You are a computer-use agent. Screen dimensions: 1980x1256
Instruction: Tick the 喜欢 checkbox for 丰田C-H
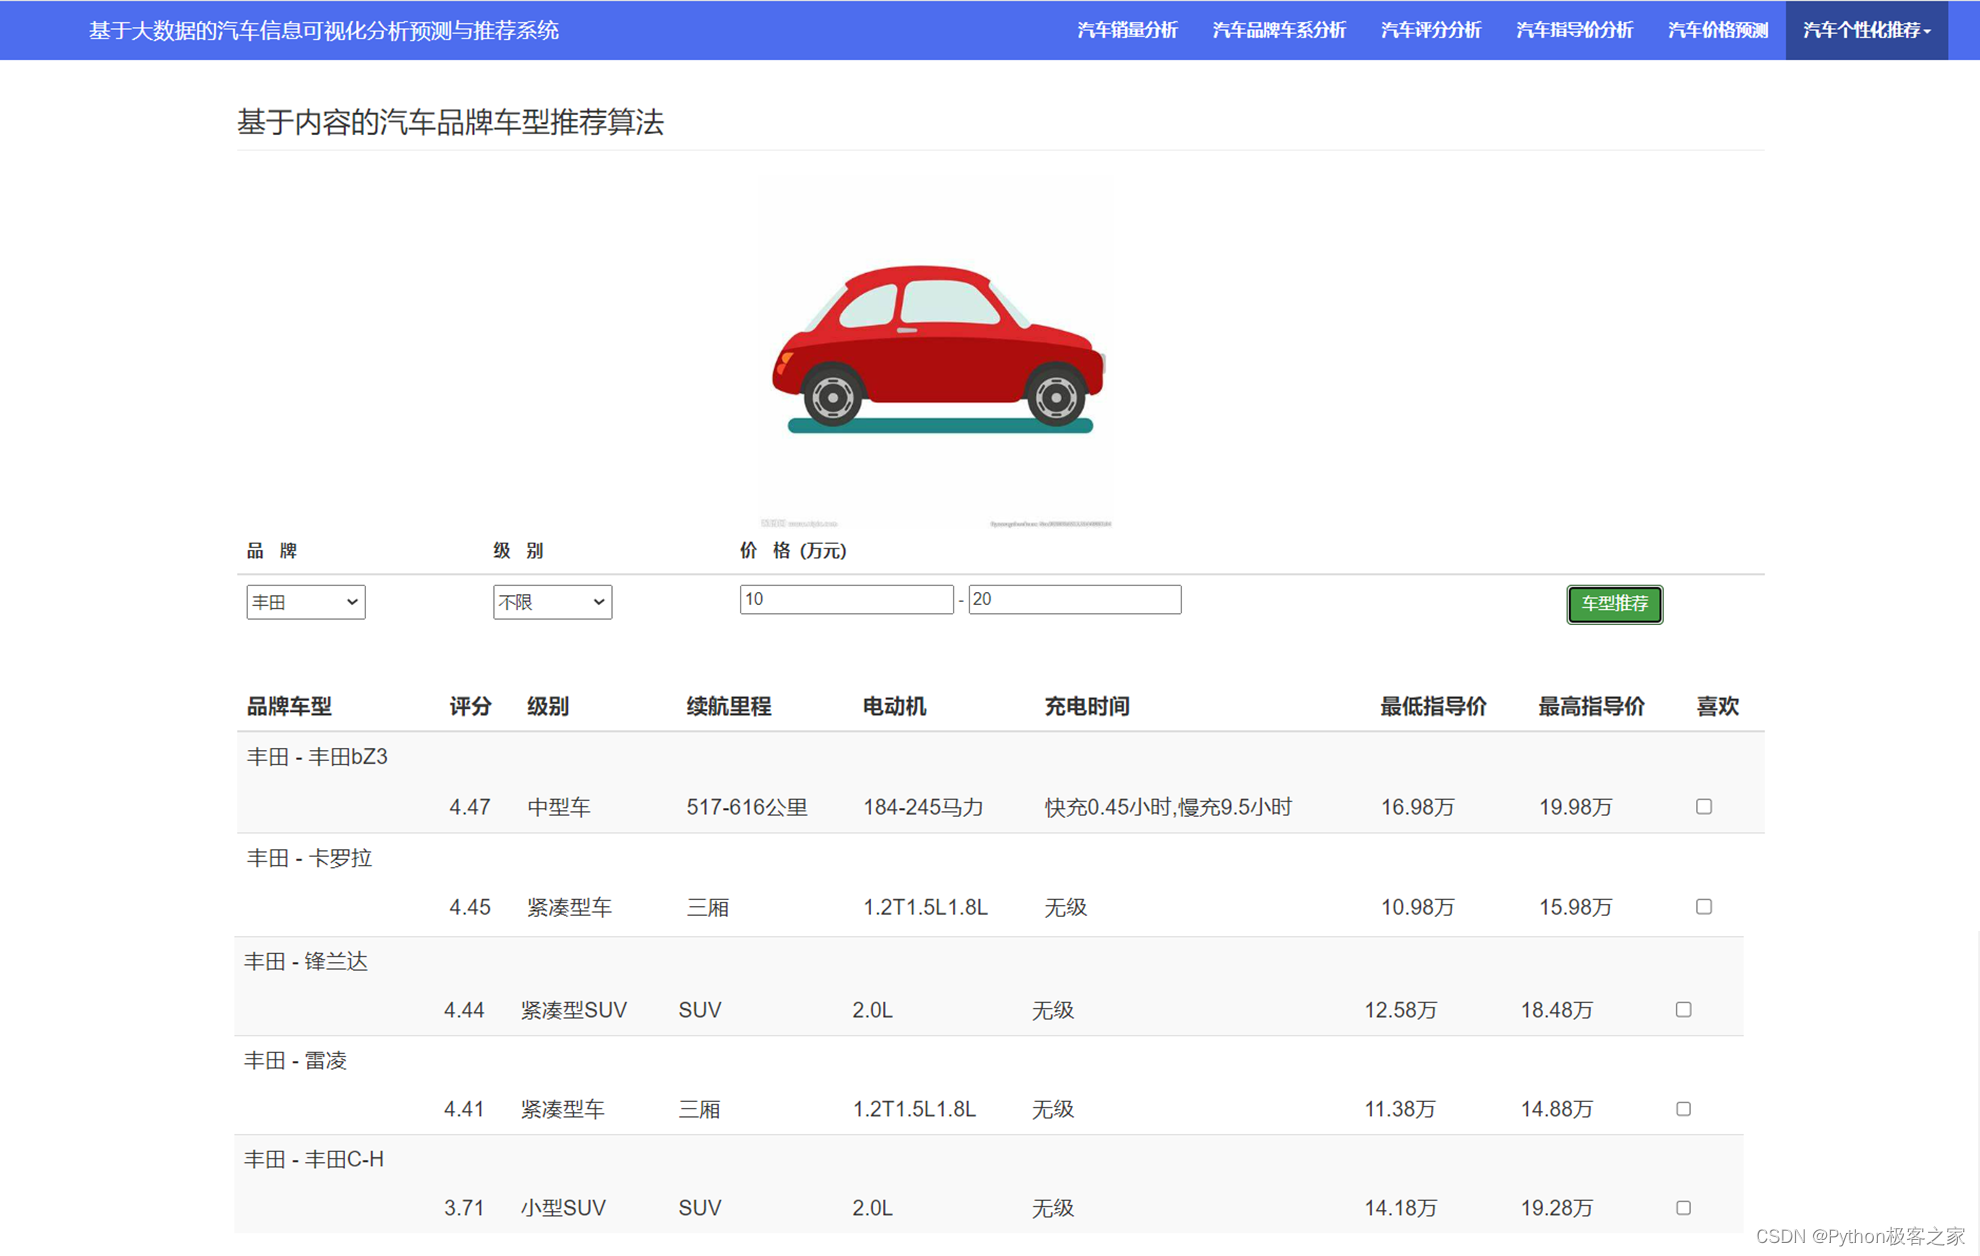point(1683,1208)
